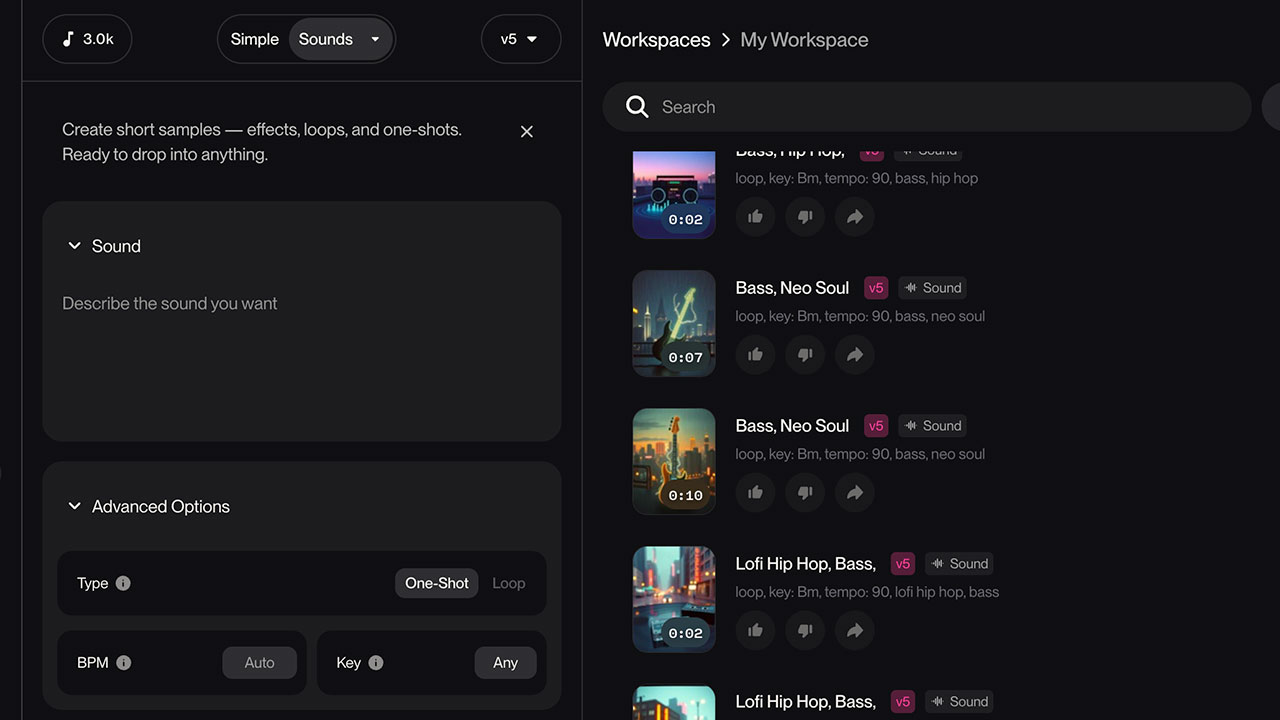Viewport: 1280px width, 720px height.
Task: Select One-Shot sound type
Action: (437, 583)
